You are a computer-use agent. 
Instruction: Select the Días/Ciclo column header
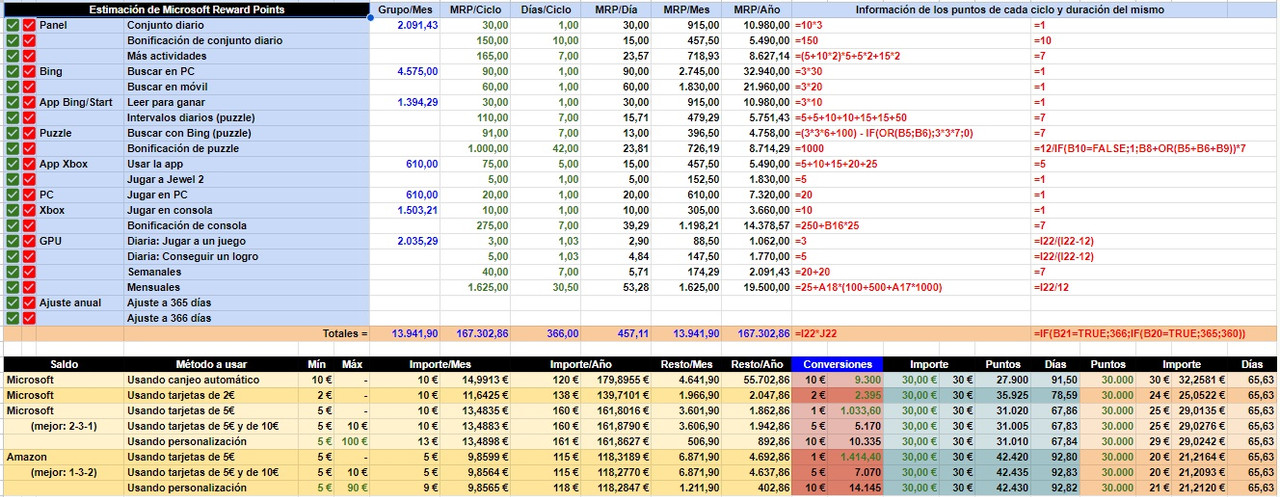(546, 9)
